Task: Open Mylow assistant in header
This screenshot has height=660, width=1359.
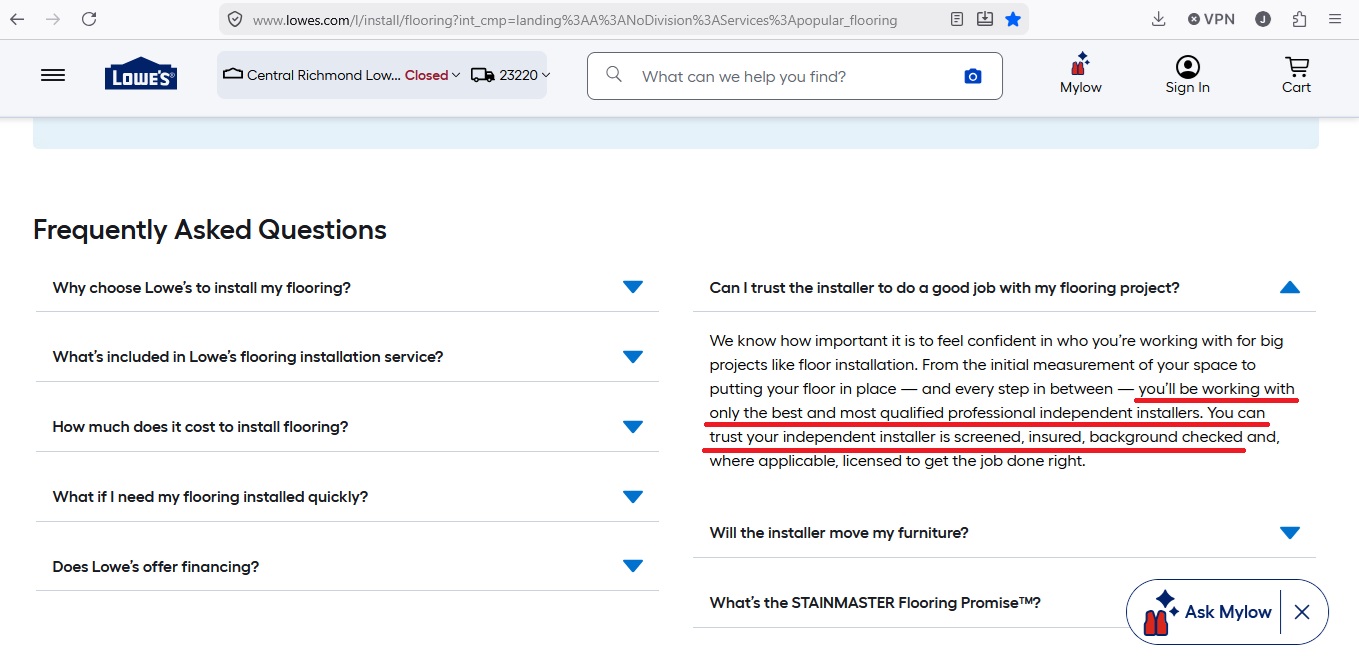Action: (1080, 75)
